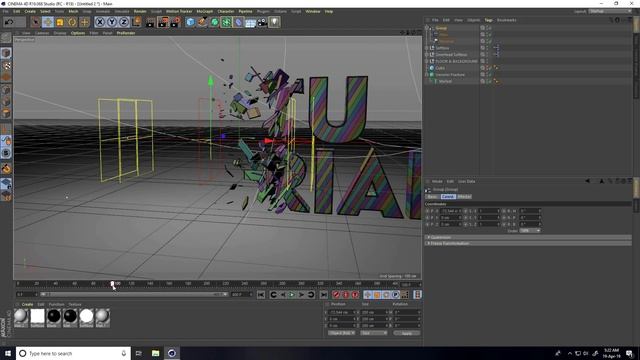Toggle enable checkmark for Voronoi Fracture
This screenshot has width=640, height=360.
click(x=490, y=75)
